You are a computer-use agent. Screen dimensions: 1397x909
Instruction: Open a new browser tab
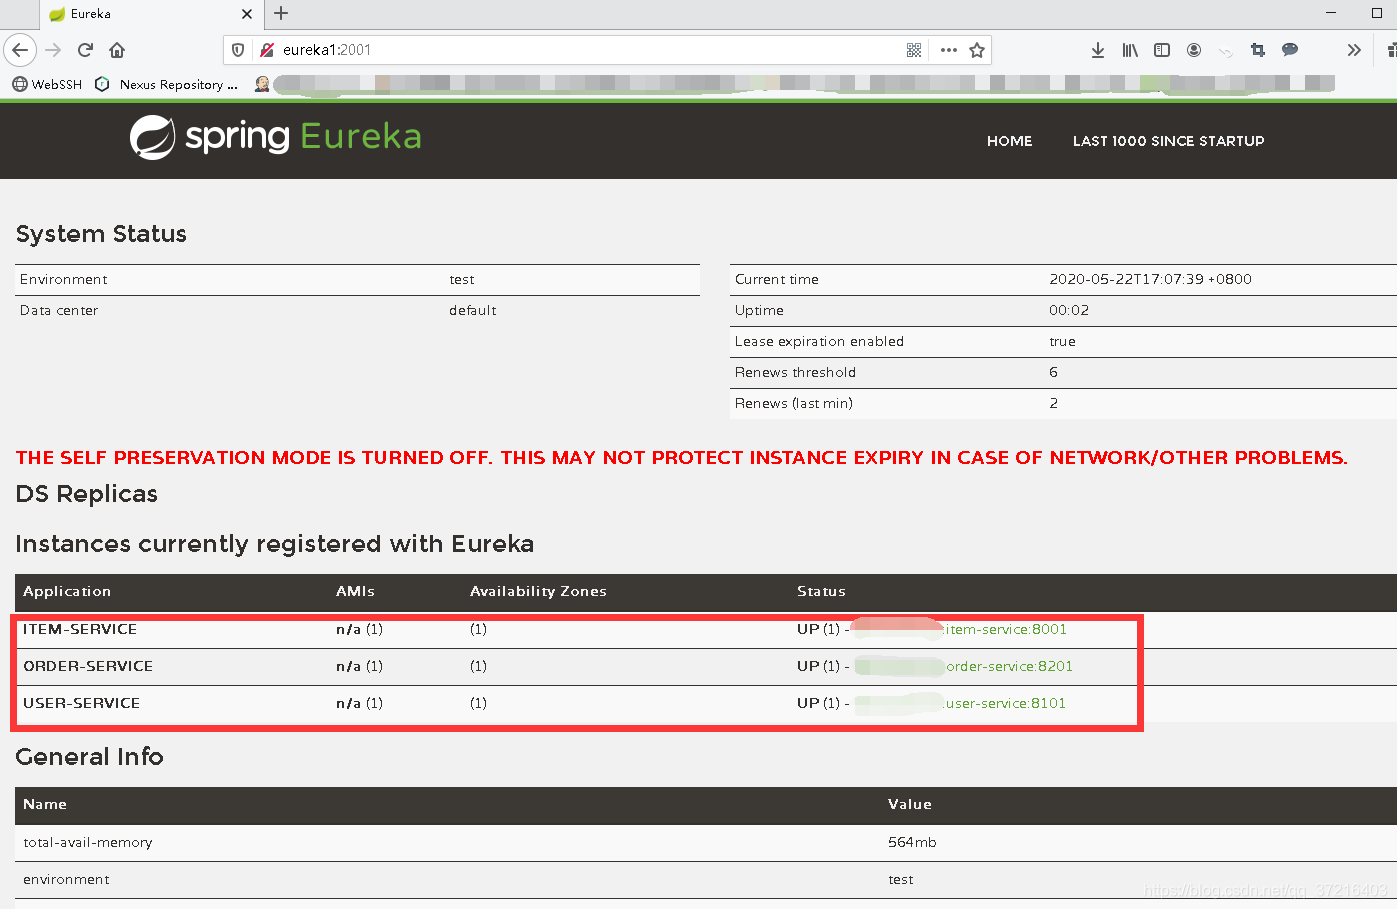[281, 13]
